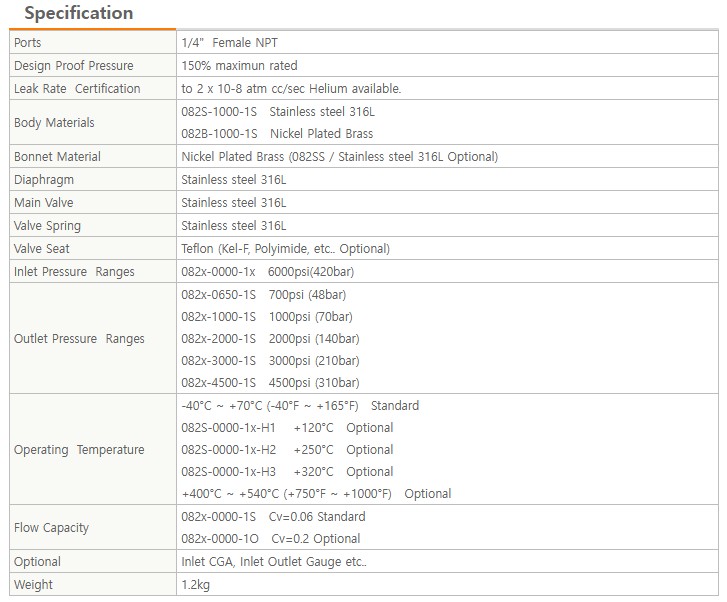Click '+400°C ~ +540°C' Optional line
727x602 pixels.
(x=316, y=494)
